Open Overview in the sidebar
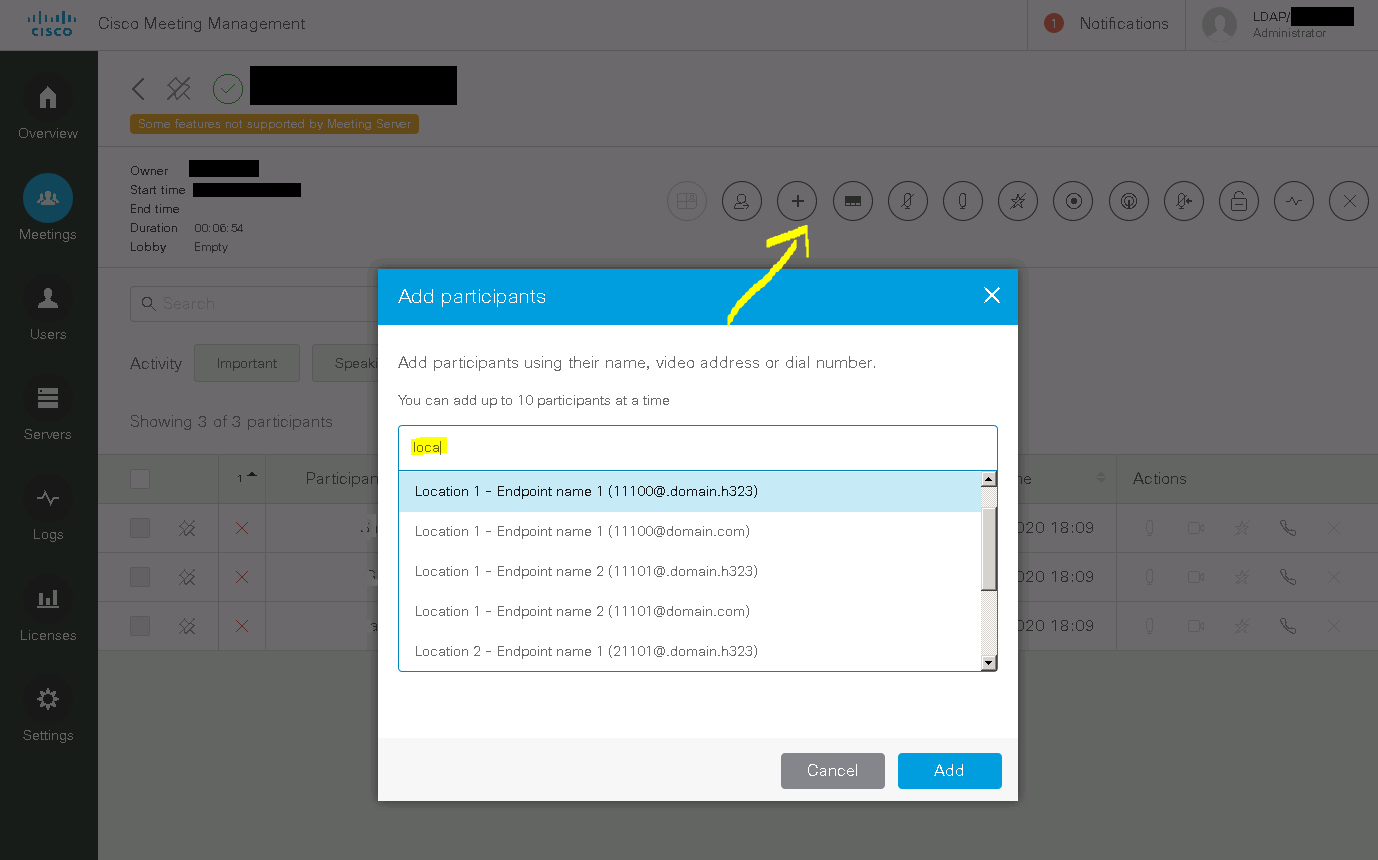This screenshot has height=860, width=1378. (x=48, y=110)
